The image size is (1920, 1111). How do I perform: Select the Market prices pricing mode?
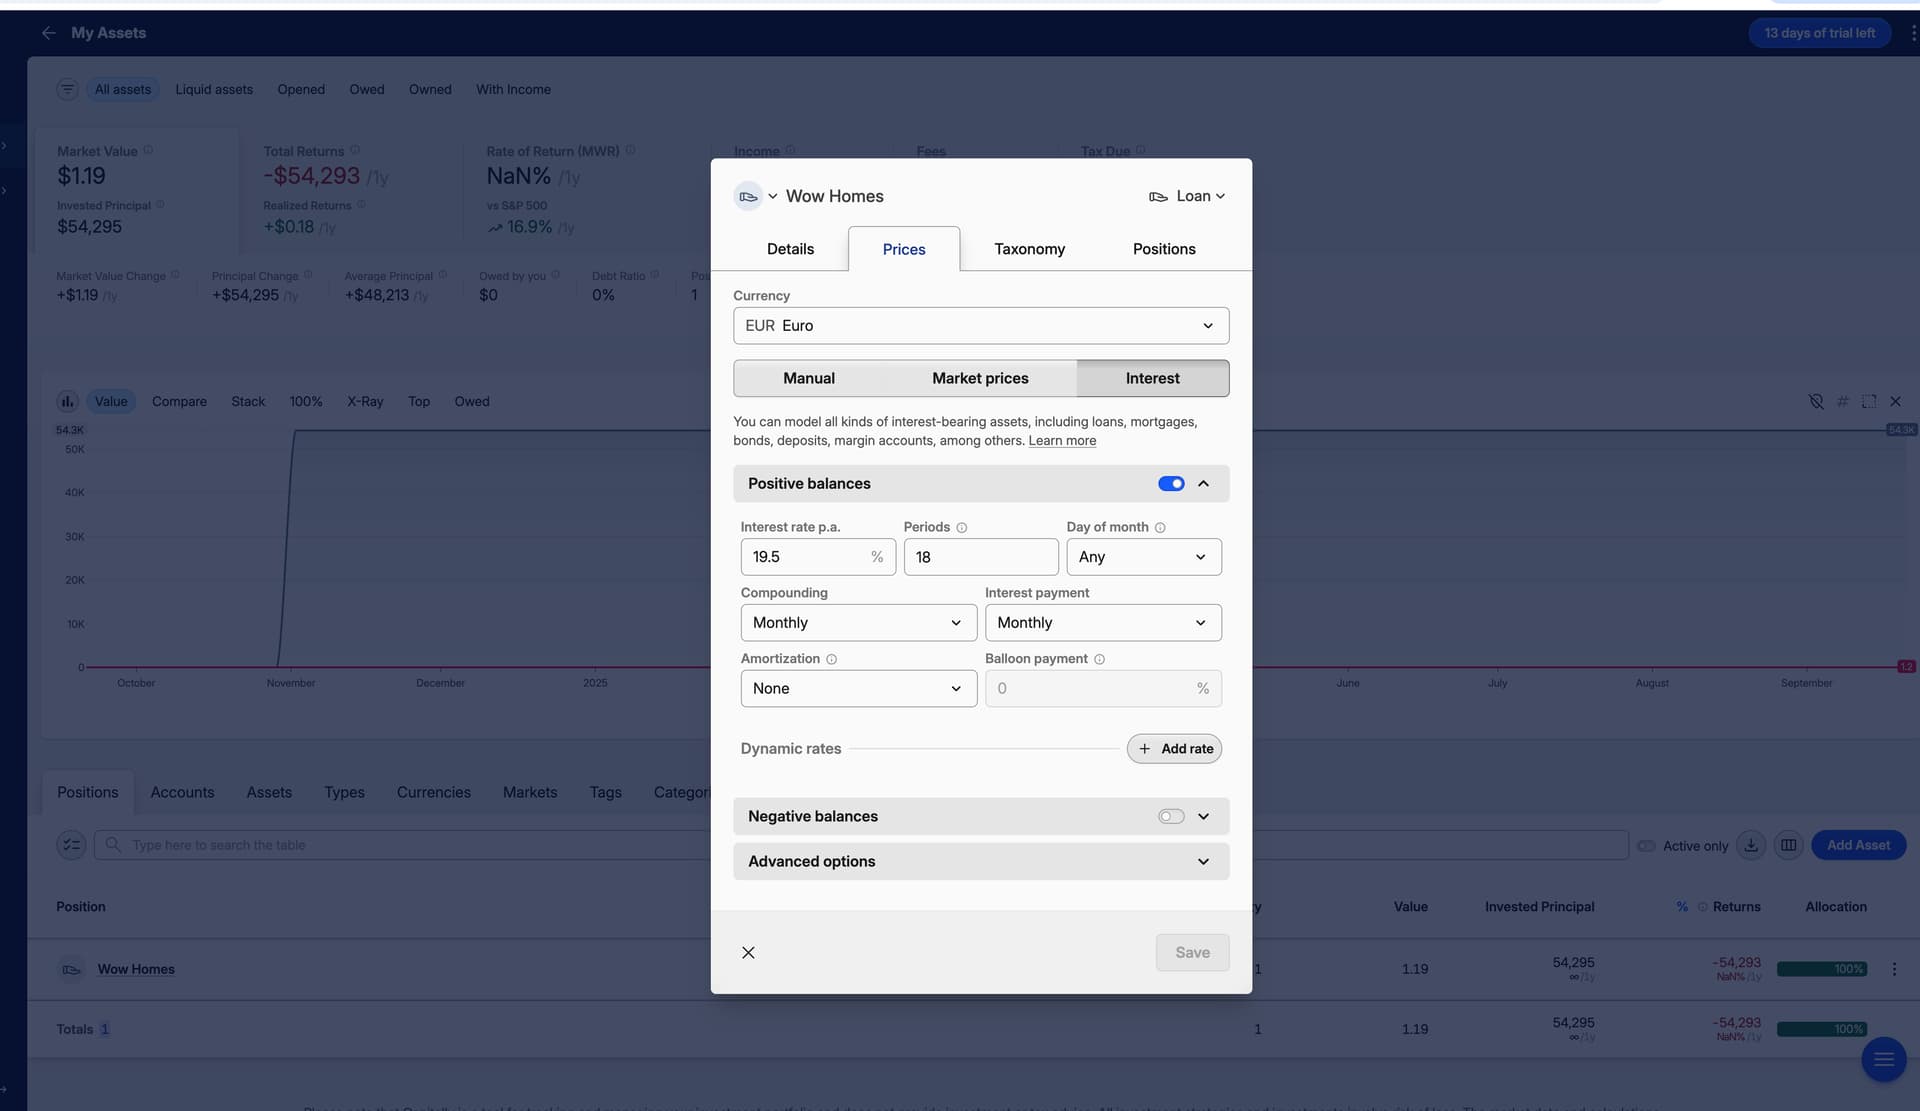[980, 378]
